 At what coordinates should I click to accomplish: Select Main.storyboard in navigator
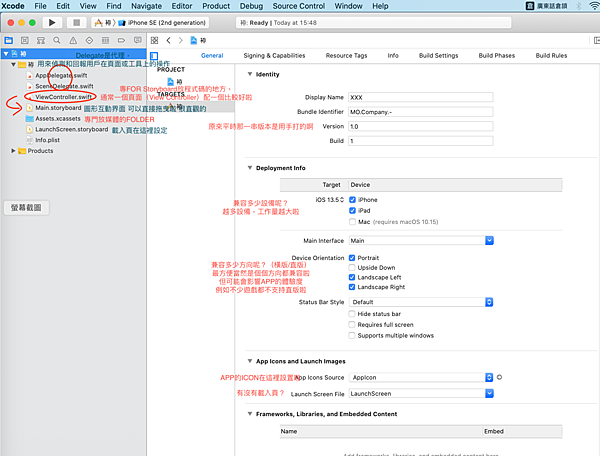58,108
